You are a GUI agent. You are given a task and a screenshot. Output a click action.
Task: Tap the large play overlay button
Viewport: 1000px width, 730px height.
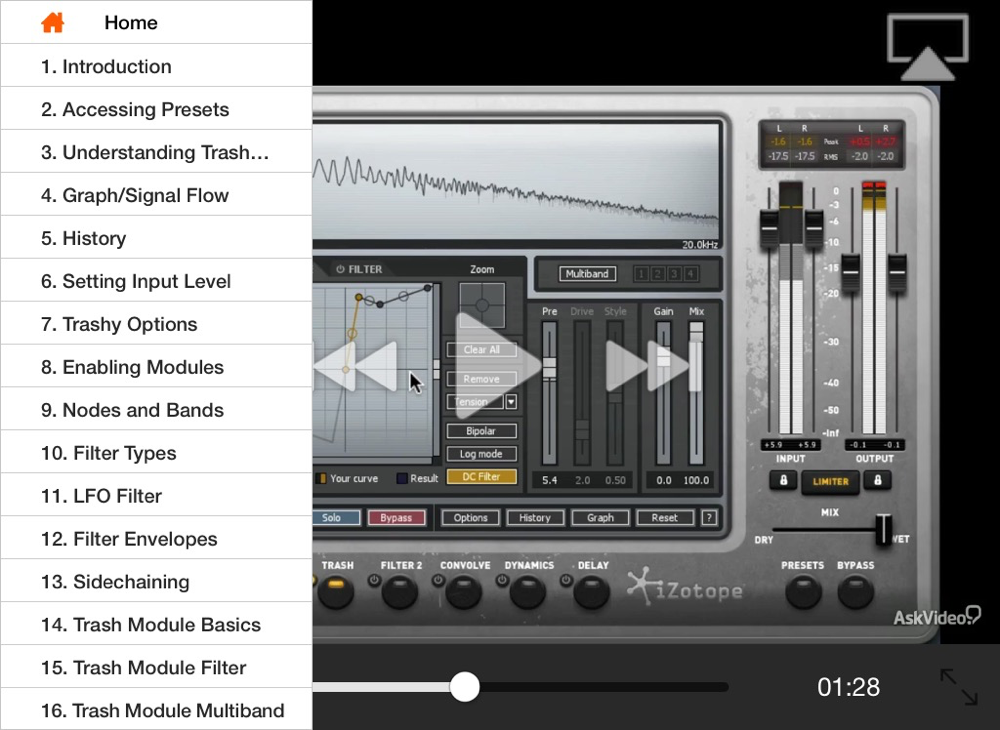[x=497, y=365]
